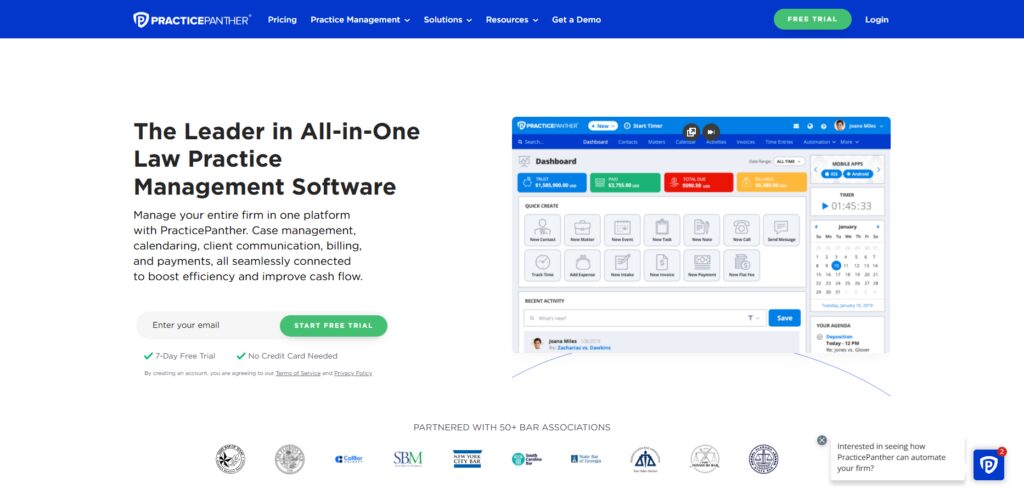This screenshot has width=1024, height=500.
Task: Click the PracticePanther logo in header
Action: click(192, 20)
